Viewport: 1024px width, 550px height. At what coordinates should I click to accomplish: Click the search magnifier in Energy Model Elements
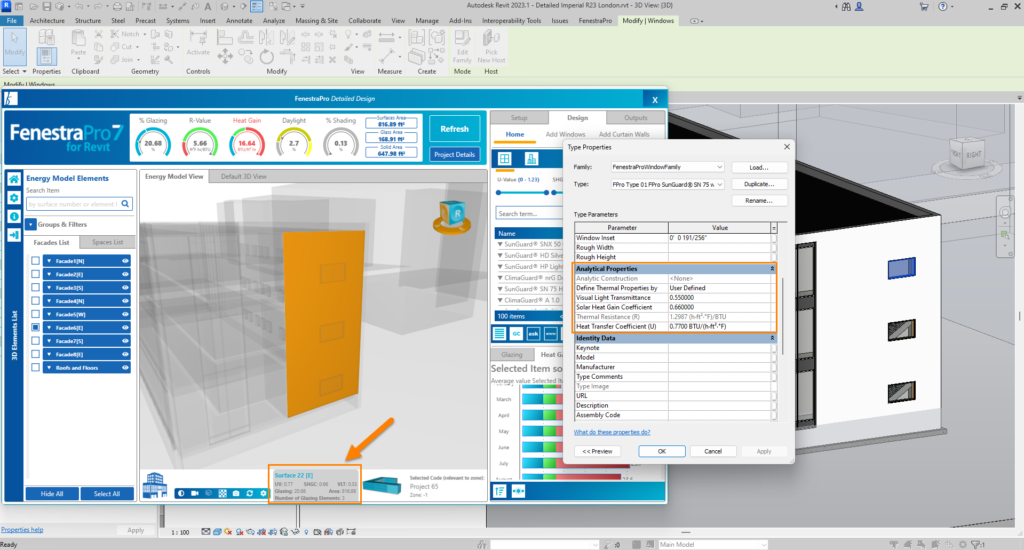(125, 204)
